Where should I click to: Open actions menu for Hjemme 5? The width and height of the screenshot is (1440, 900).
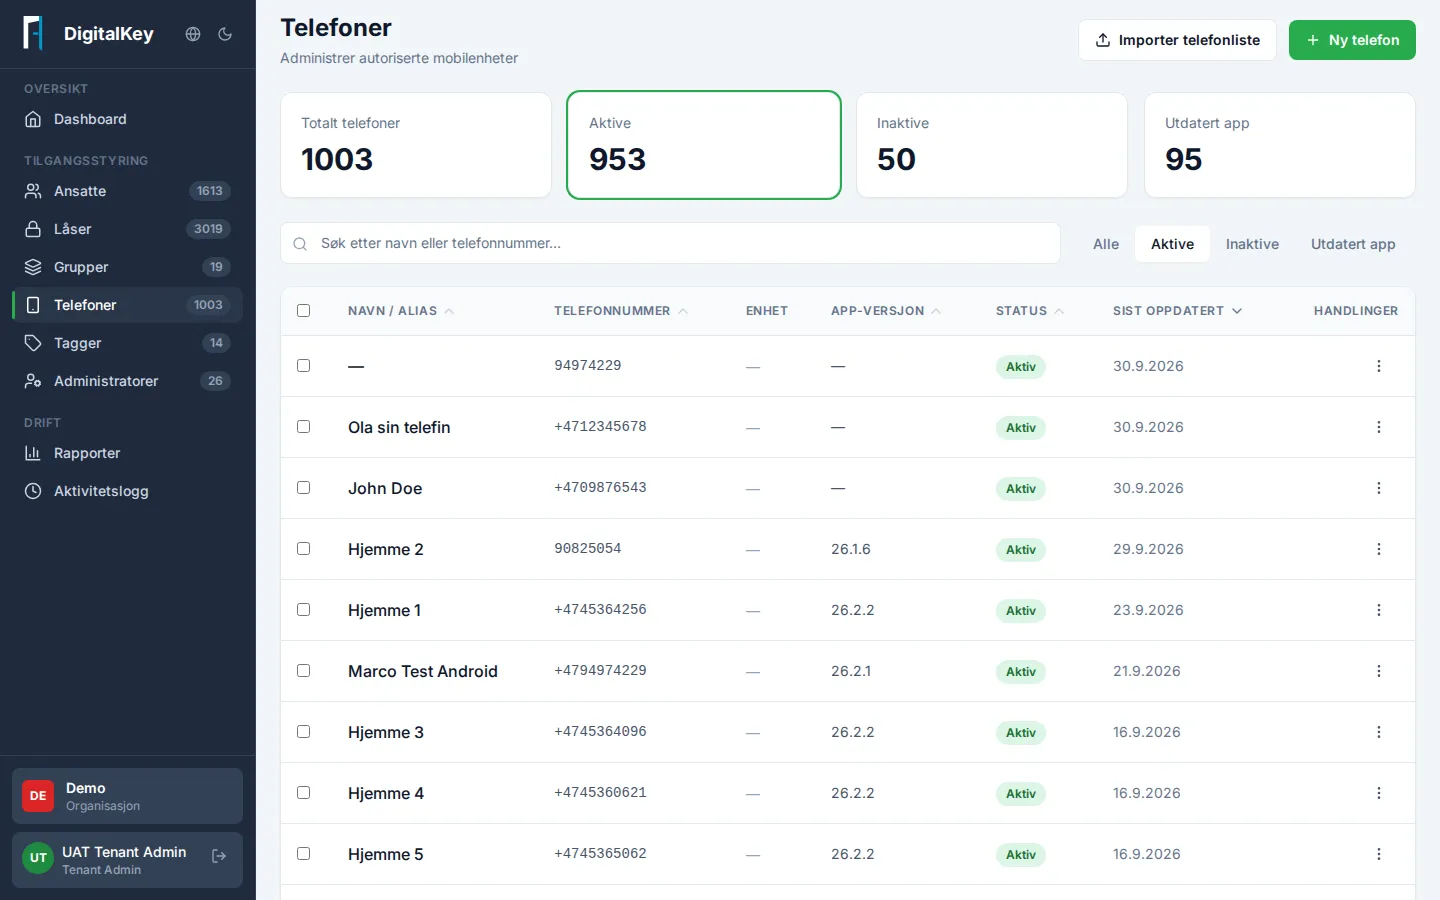pyautogui.click(x=1379, y=854)
